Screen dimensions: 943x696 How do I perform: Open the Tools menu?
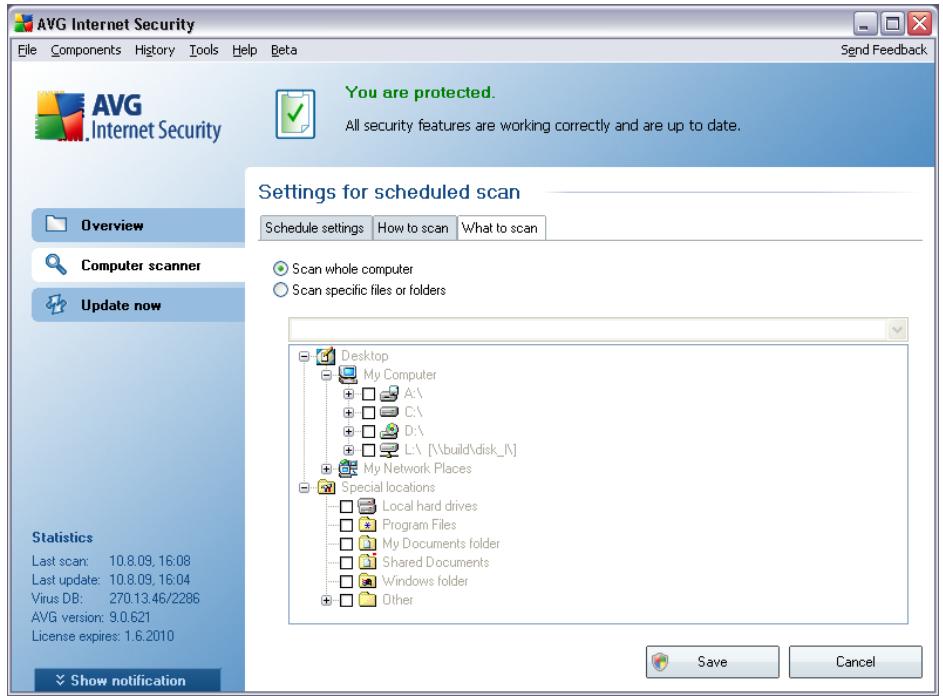pyautogui.click(x=203, y=50)
